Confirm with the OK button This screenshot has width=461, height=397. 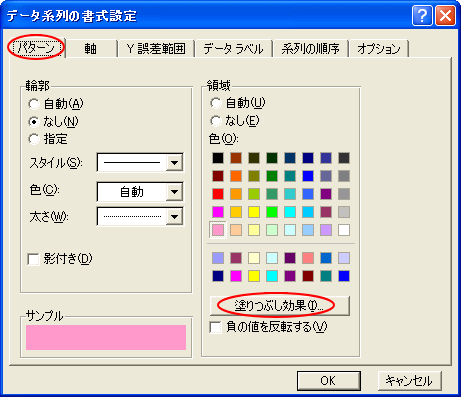coord(329,381)
